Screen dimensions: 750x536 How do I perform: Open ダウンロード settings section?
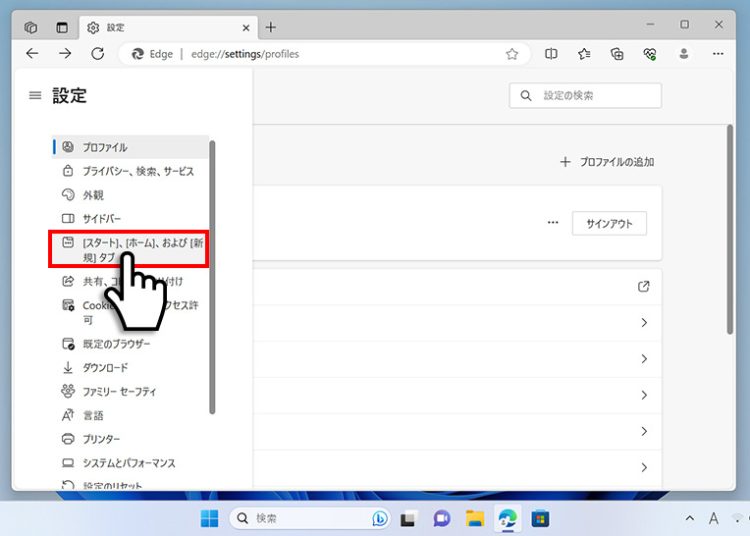[130, 368]
